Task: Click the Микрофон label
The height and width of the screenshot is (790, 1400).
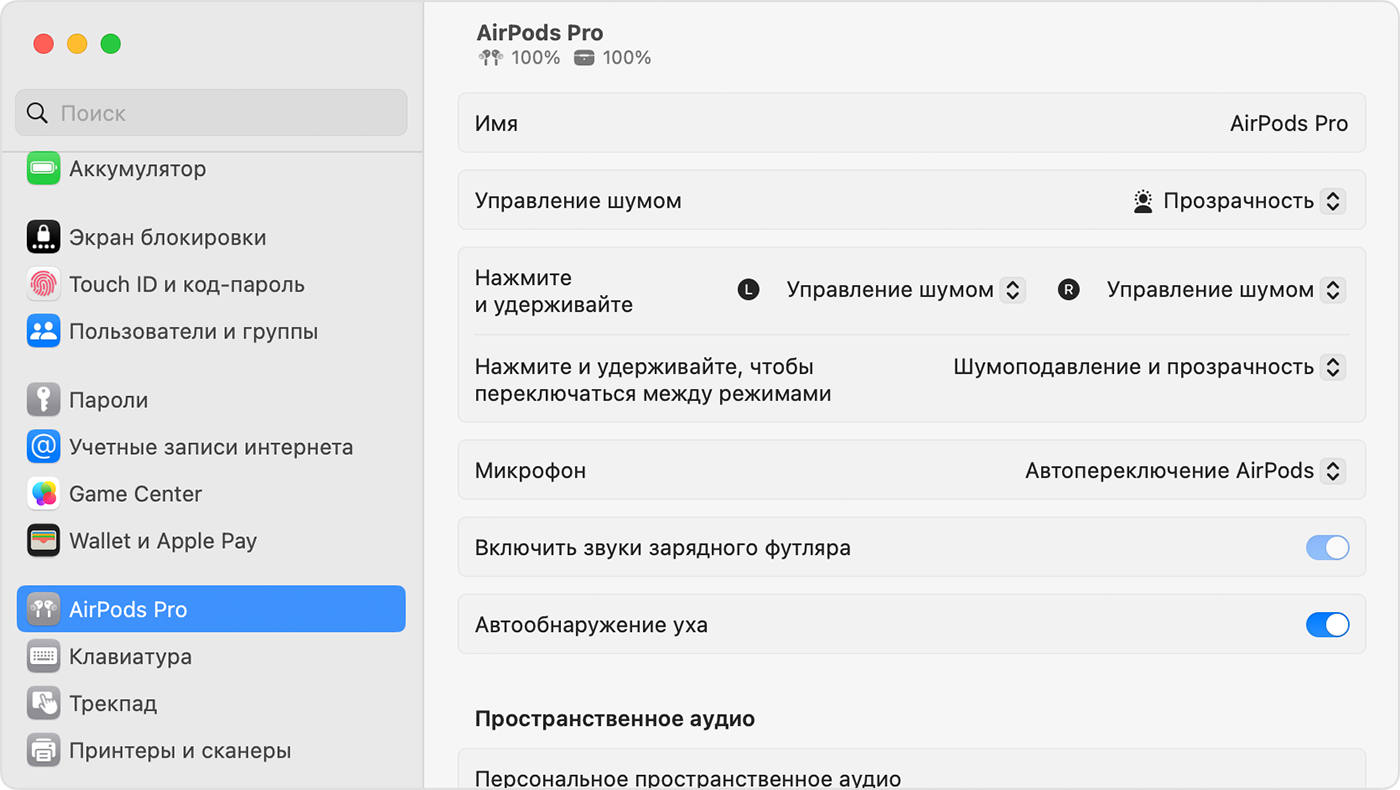Action: coord(530,471)
